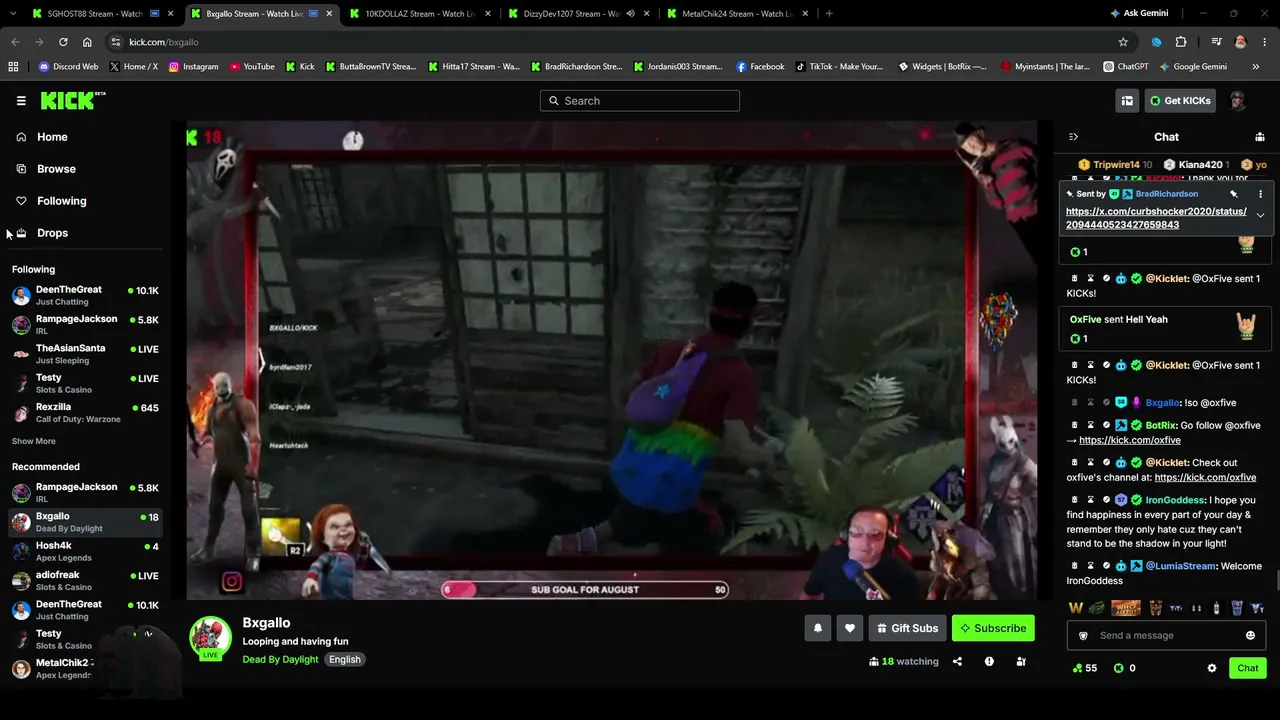Click the Instagram icon on stream overlay
This screenshot has height=720, width=1280.
(x=232, y=581)
